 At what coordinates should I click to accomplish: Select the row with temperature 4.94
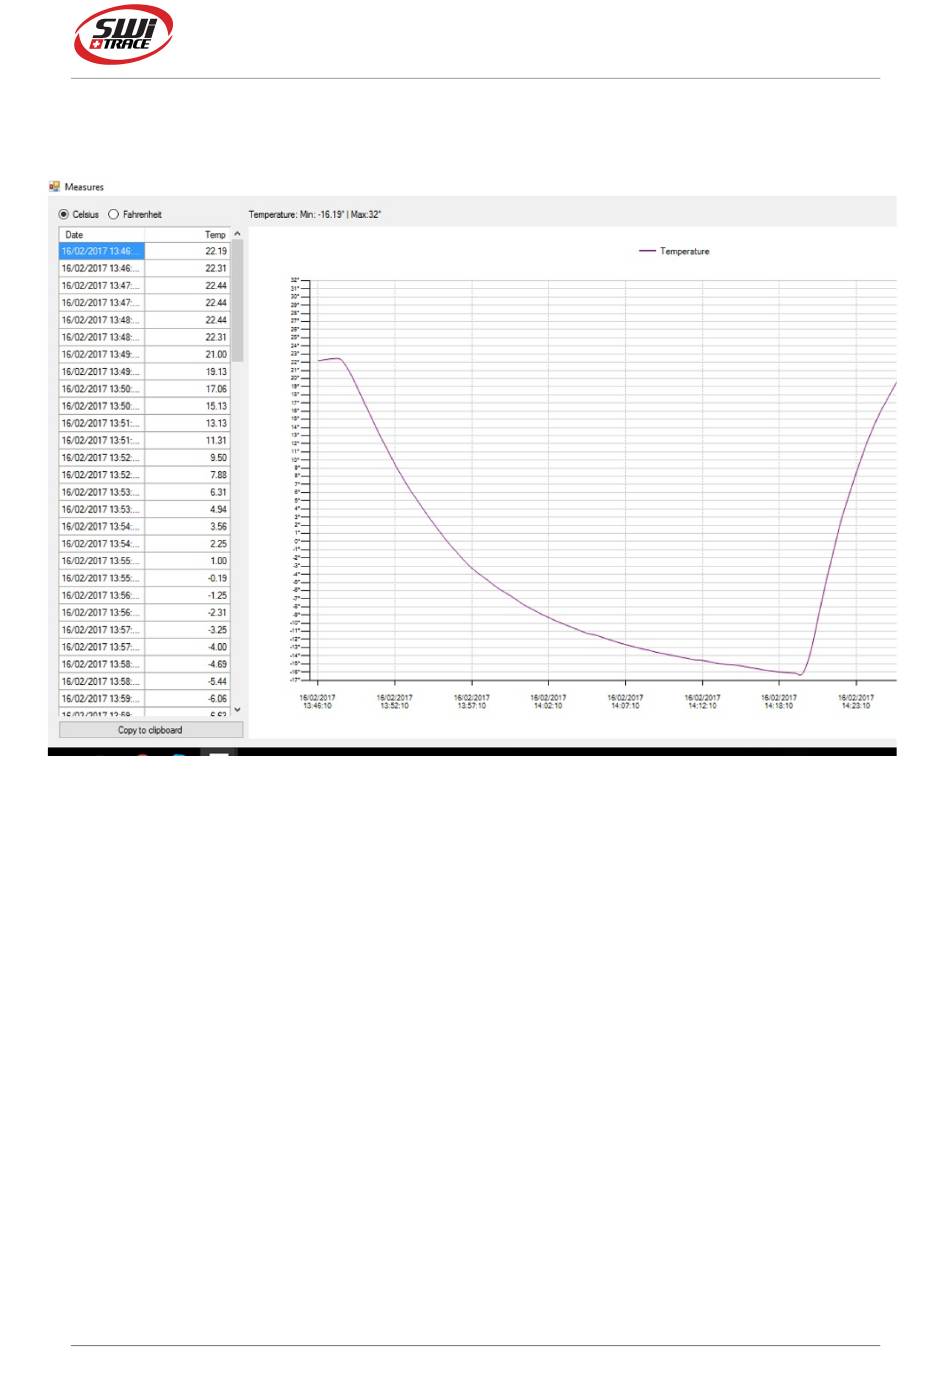point(144,509)
